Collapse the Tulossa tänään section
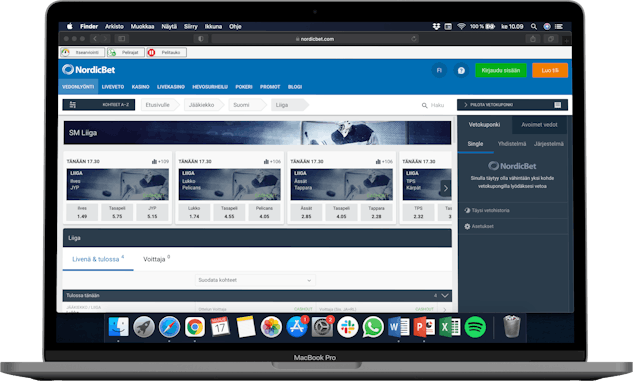Viewport: 633px width, 381px height. pyautogui.click(x=445, y=296)
